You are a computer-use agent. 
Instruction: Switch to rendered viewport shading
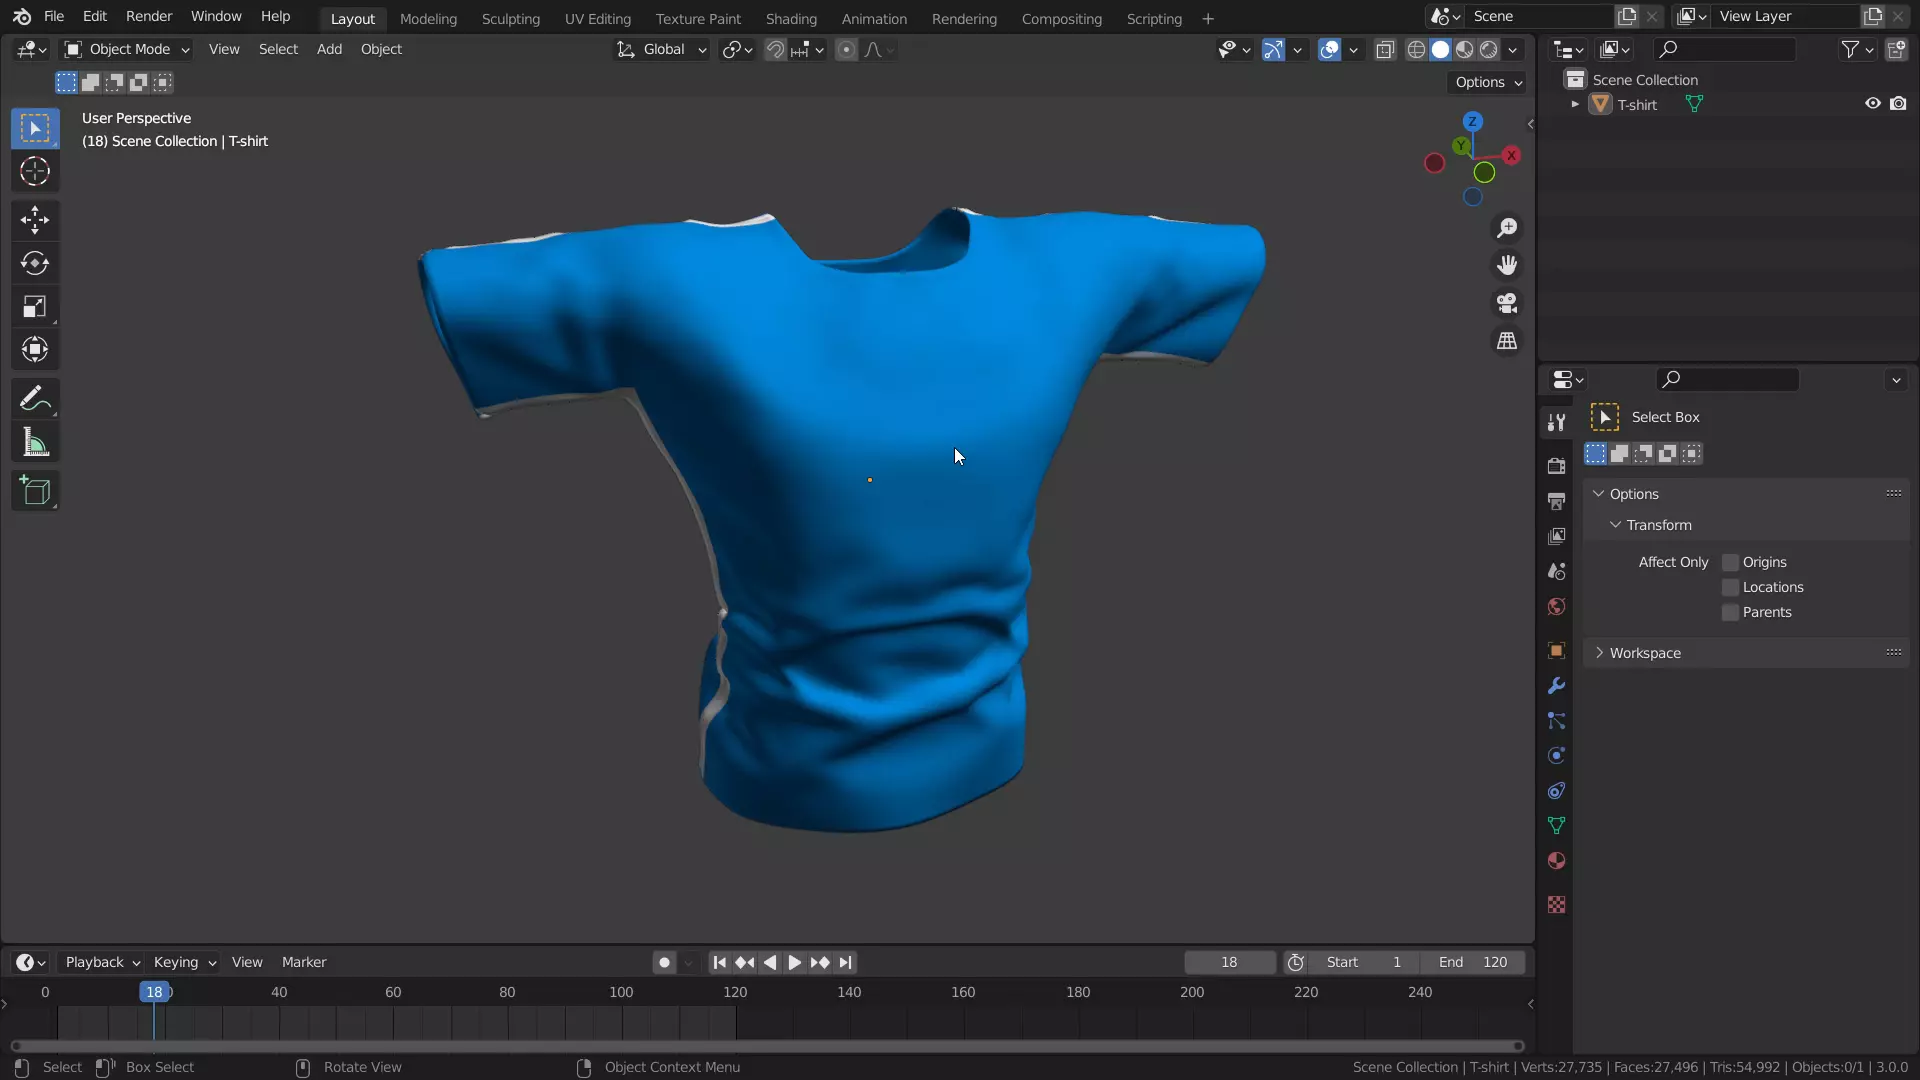tap(1489, 49)
